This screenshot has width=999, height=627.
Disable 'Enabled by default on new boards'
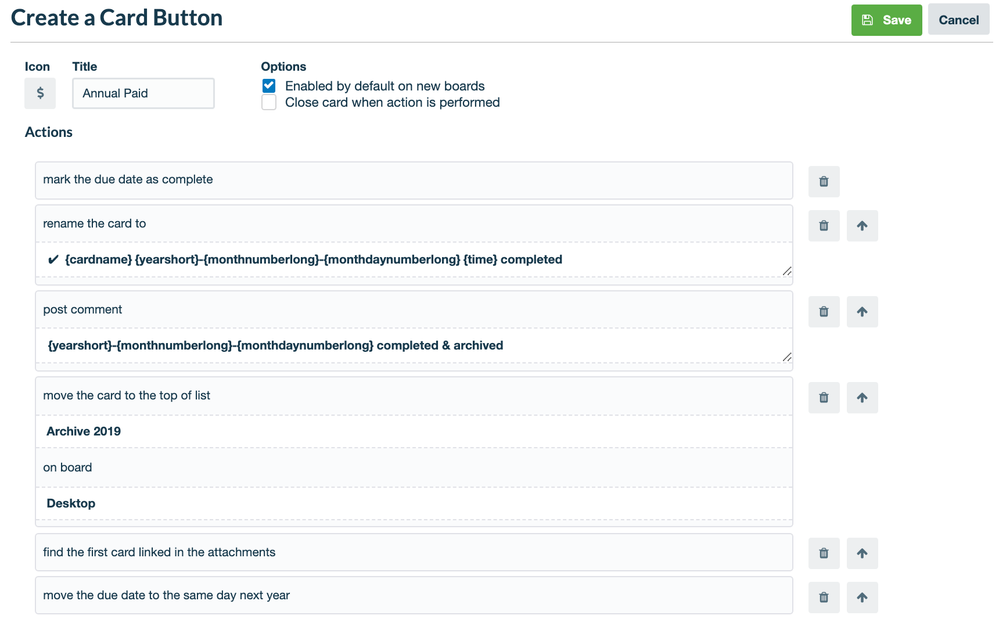268,85
